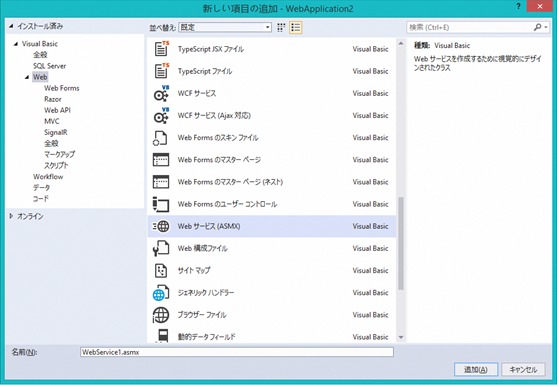Collapse the Web tree node
557x385 pixels.
tap(27, 77)
